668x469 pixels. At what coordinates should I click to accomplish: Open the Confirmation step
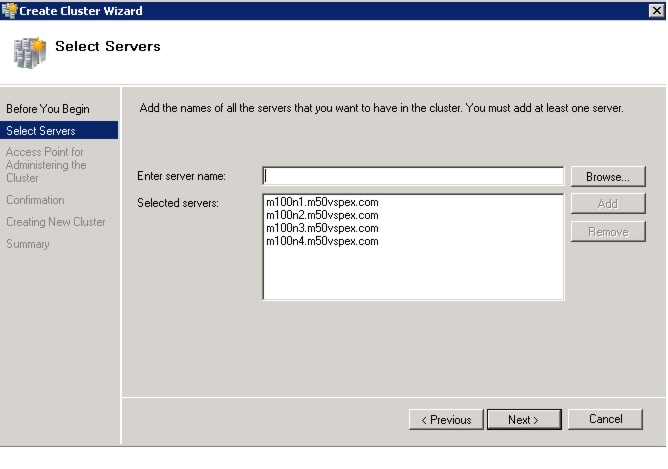35,200
